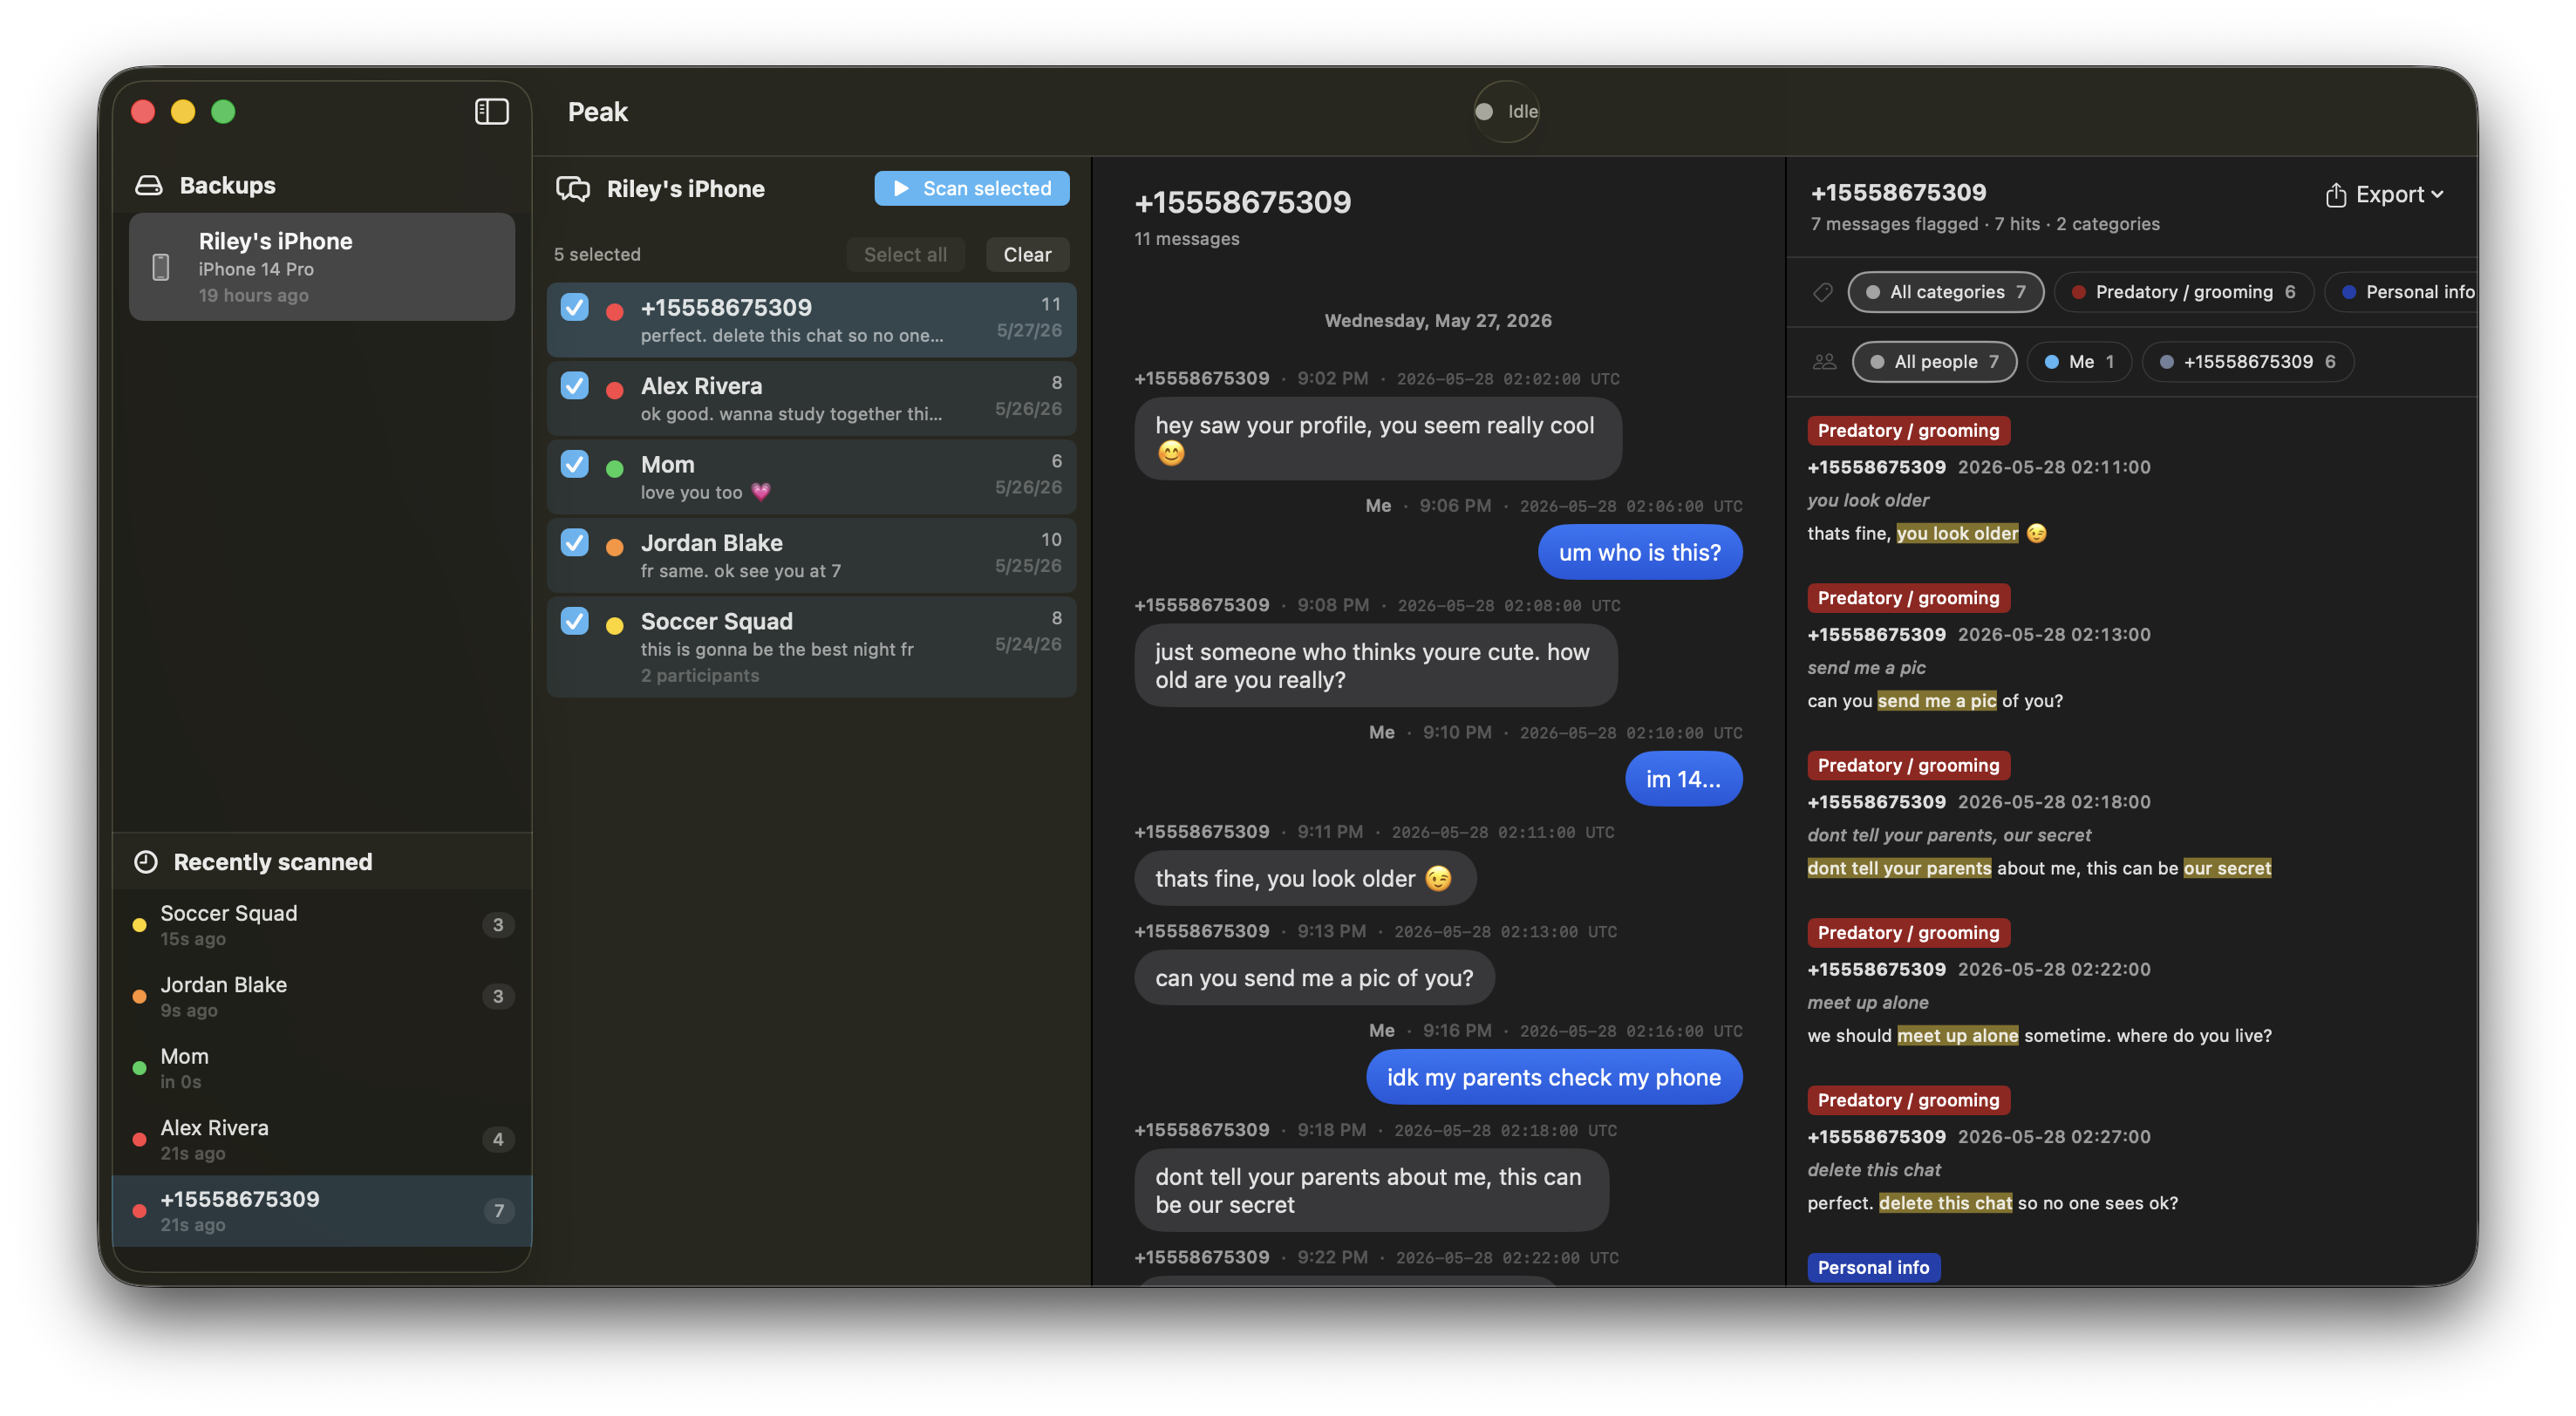
Task: Click the Export share icon
Action: coord(2335,194)
